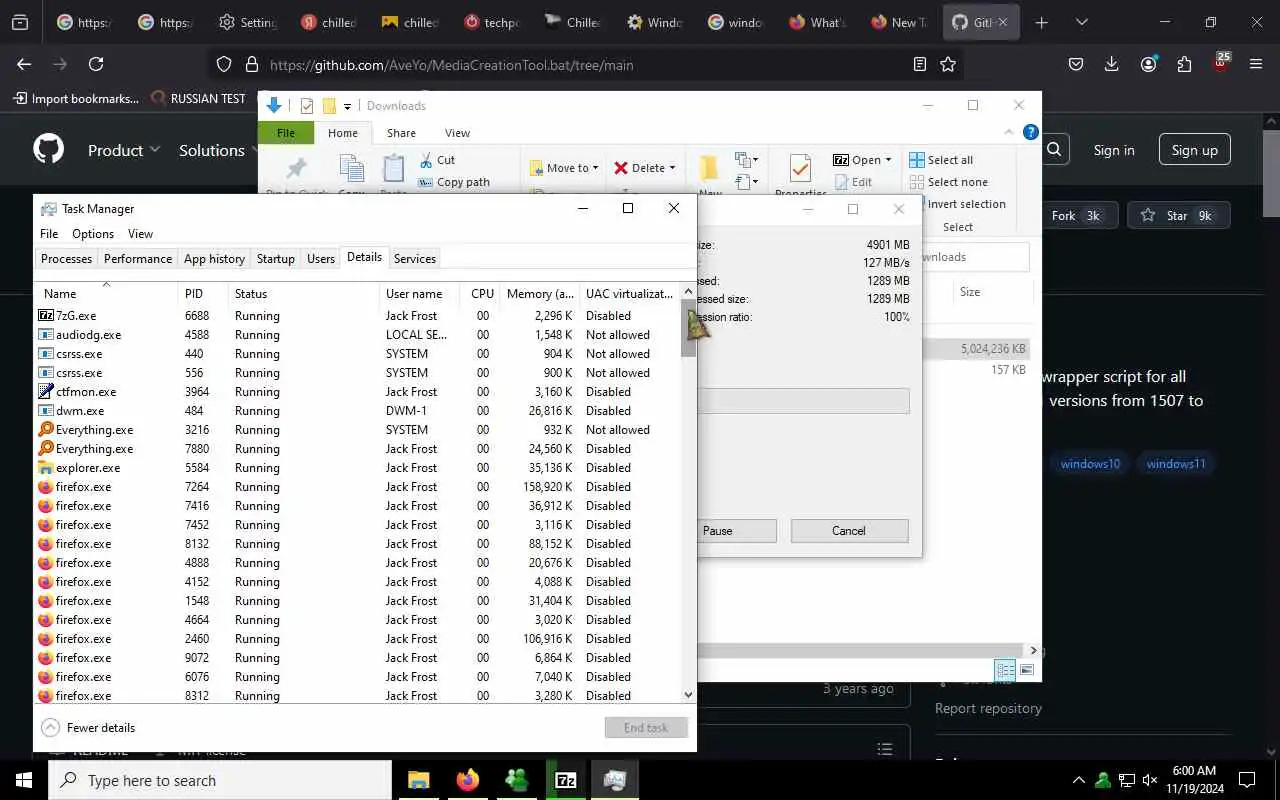
Task: Open Explorer File ribbon tab
Action: click(x=286, y=133)
